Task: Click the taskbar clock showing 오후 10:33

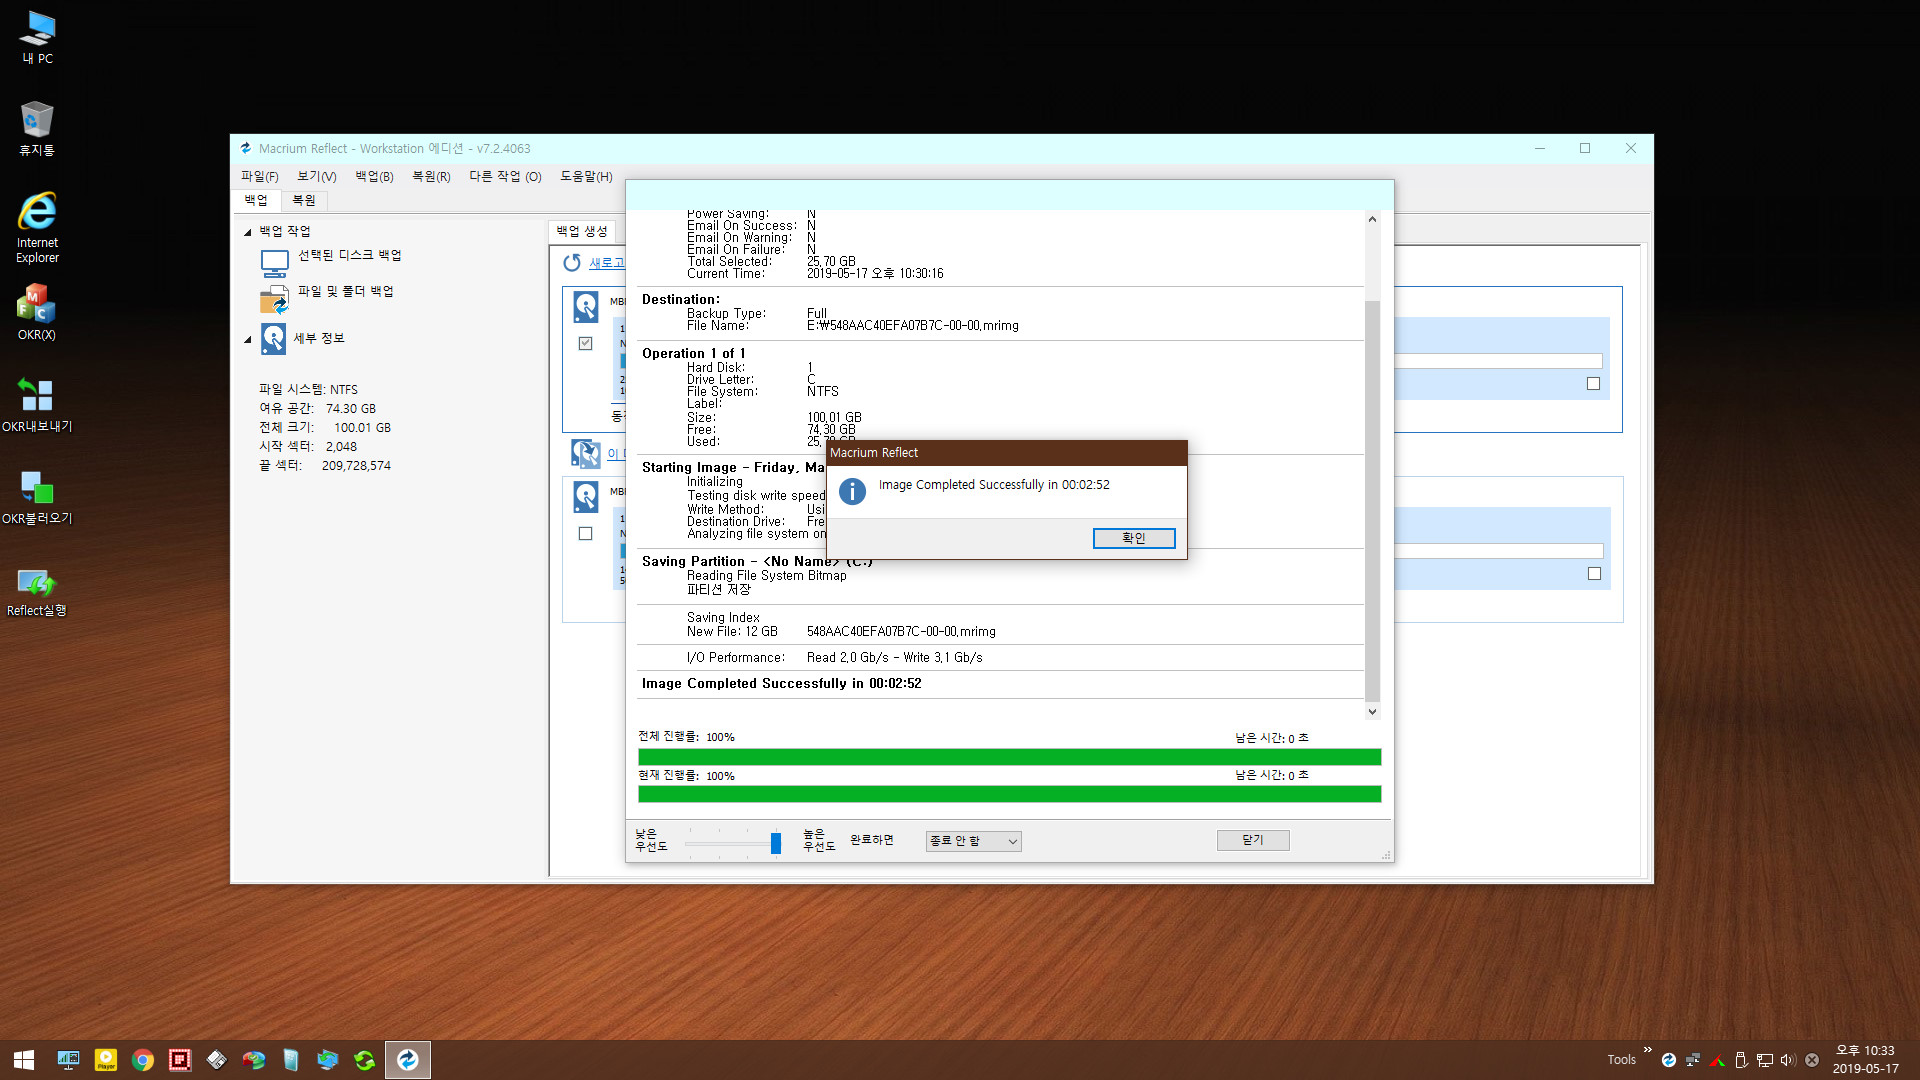Action: pos(1865,1060)
